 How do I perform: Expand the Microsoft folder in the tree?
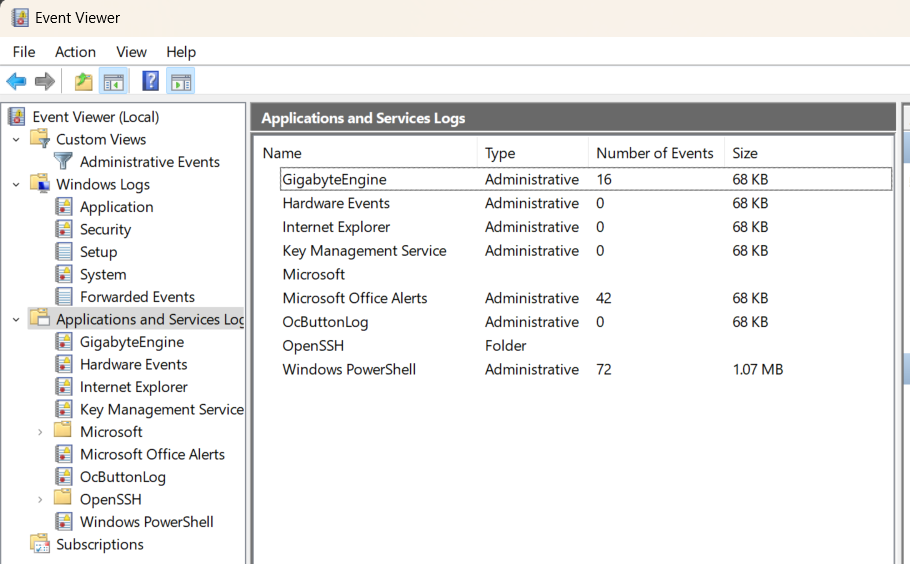[40, 432]
